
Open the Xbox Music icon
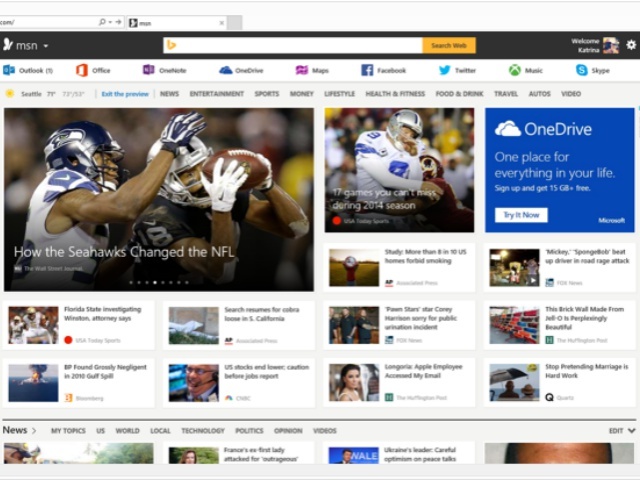click(514, 70)
